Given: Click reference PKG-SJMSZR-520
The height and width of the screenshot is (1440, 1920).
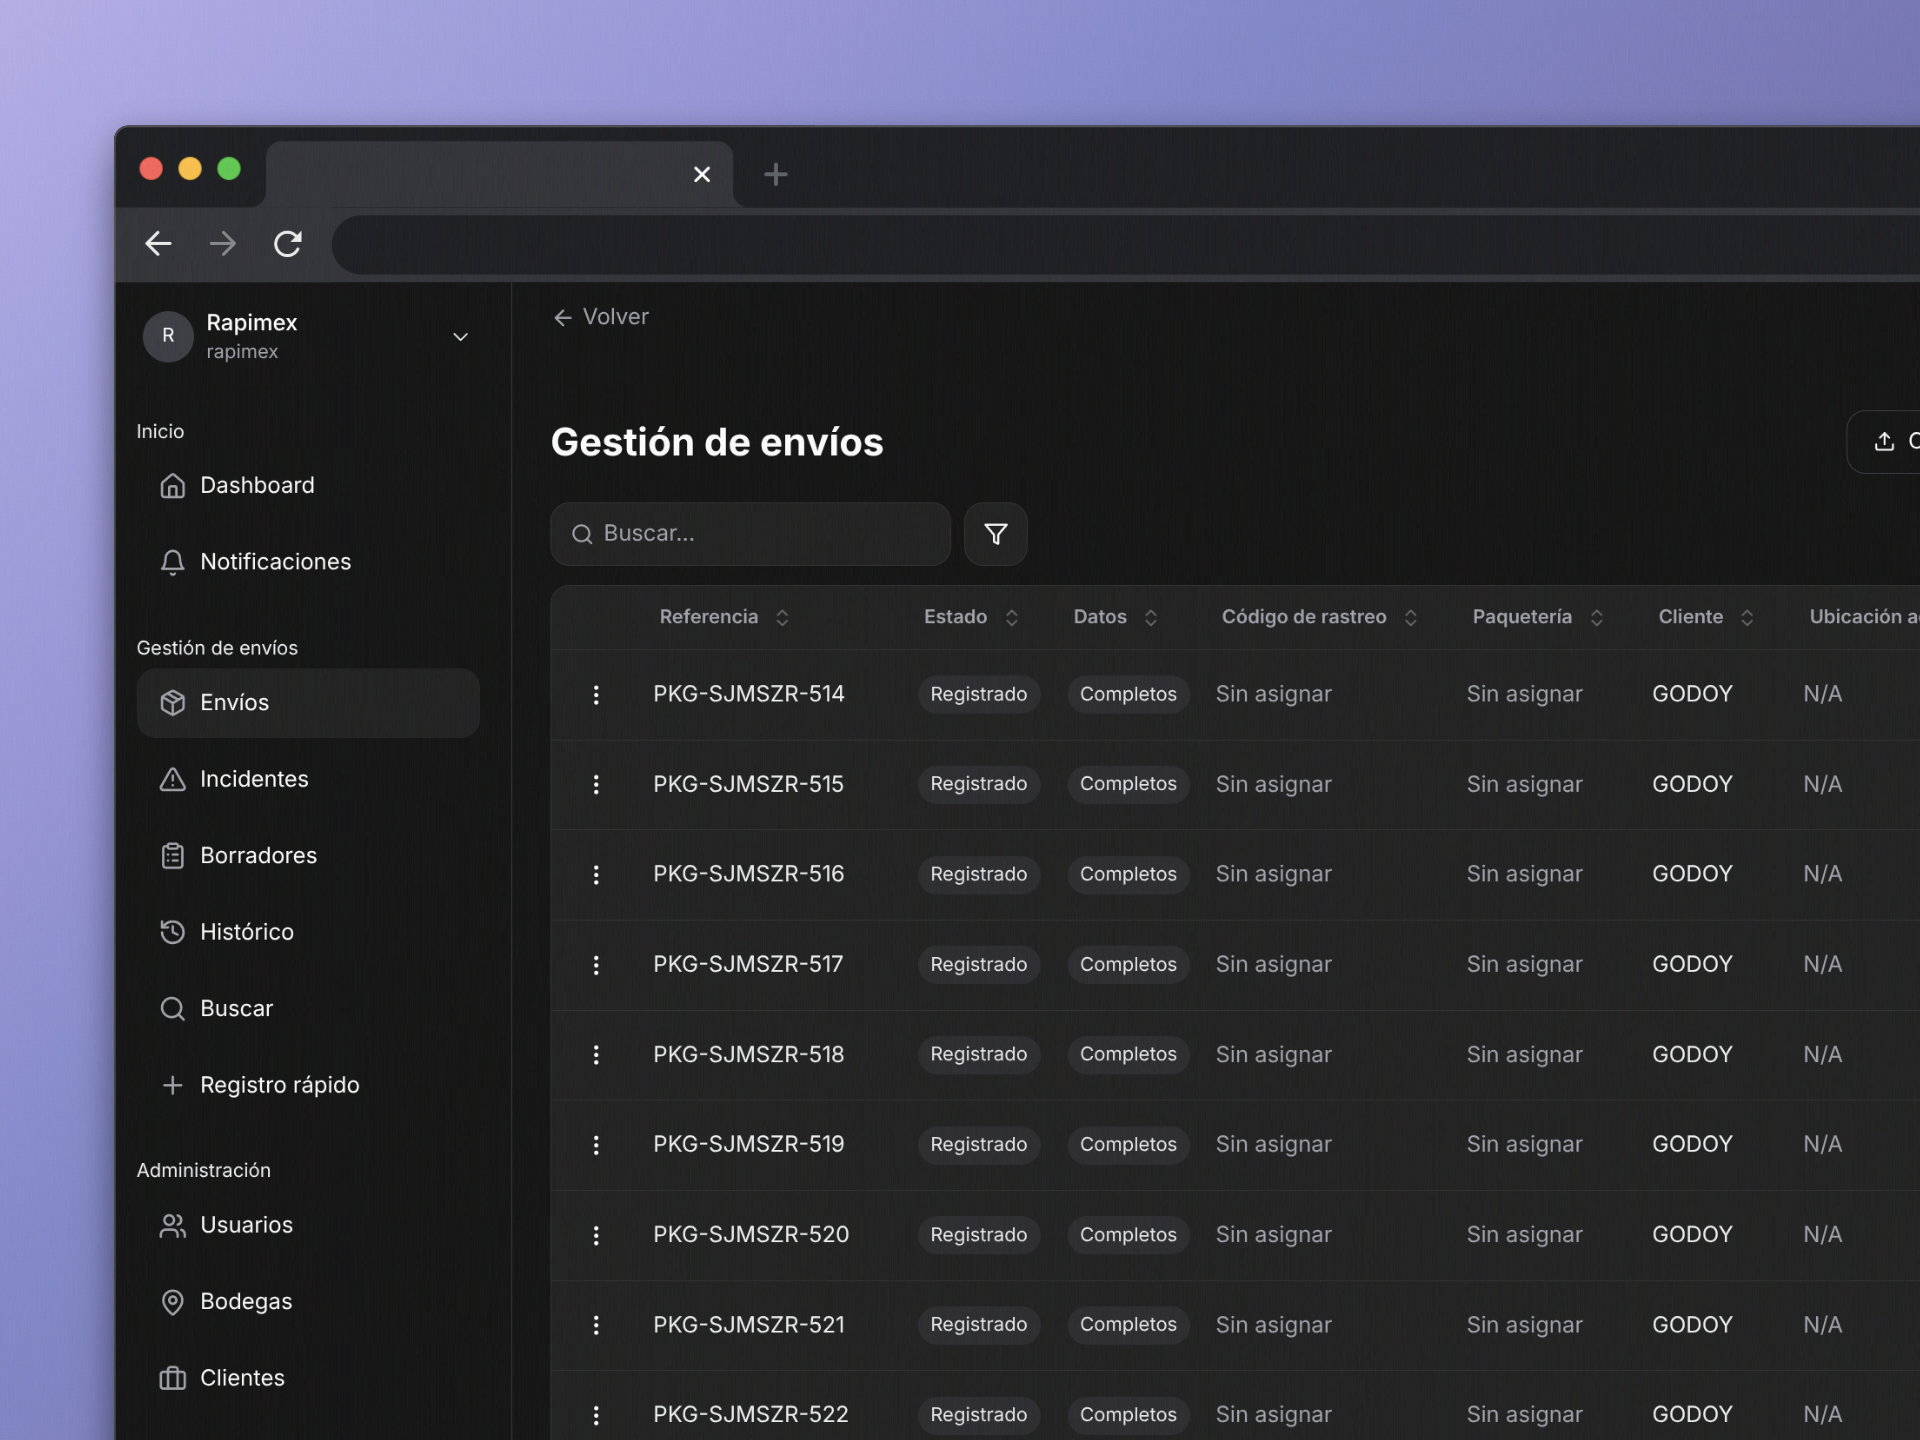Looking at the screenshot, I should click(751, 1235).
